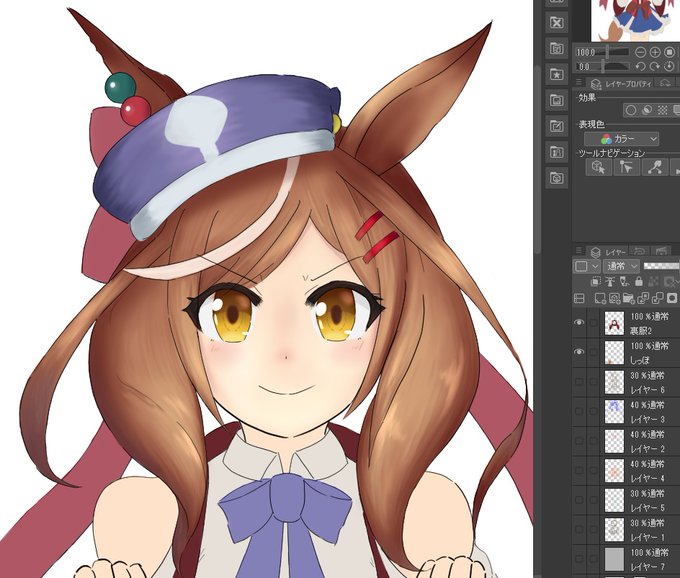
Task: Hide the しっぽ layer
Action: click(x=579, y=352)
